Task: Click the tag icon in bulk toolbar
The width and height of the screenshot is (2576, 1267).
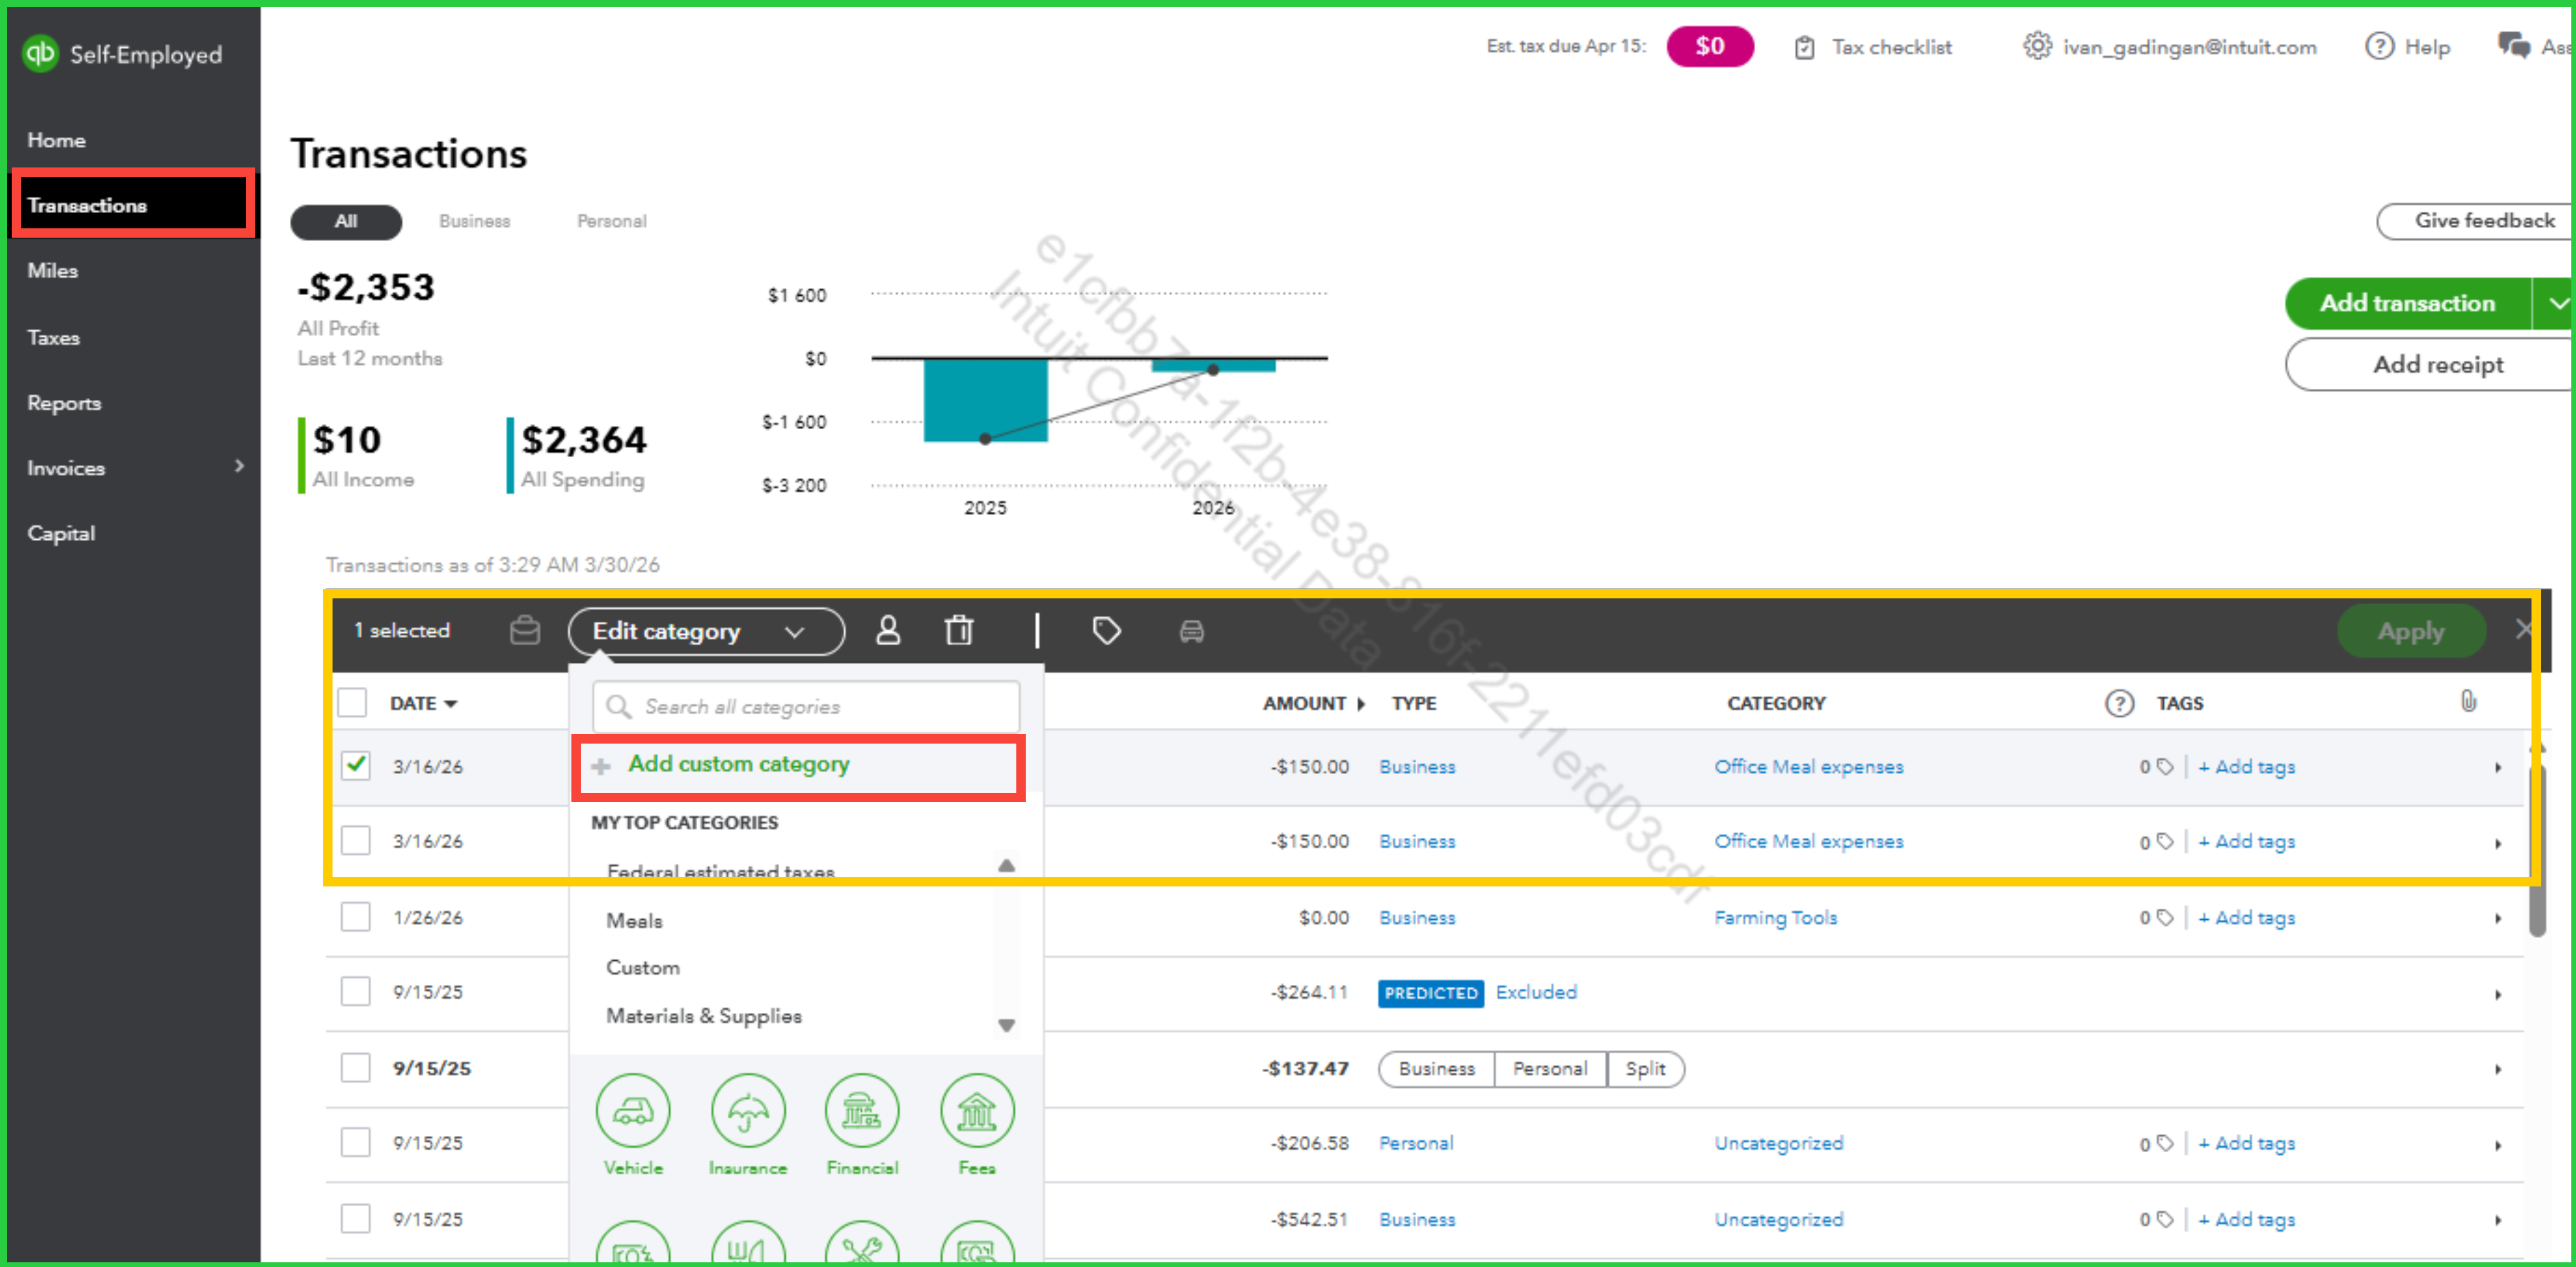Action: (1106, 630)
